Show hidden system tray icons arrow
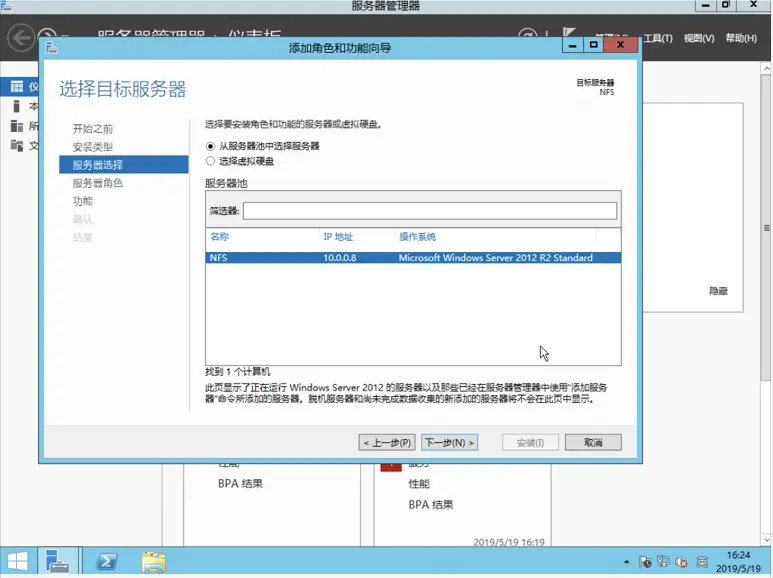 (x=626, y=562)
